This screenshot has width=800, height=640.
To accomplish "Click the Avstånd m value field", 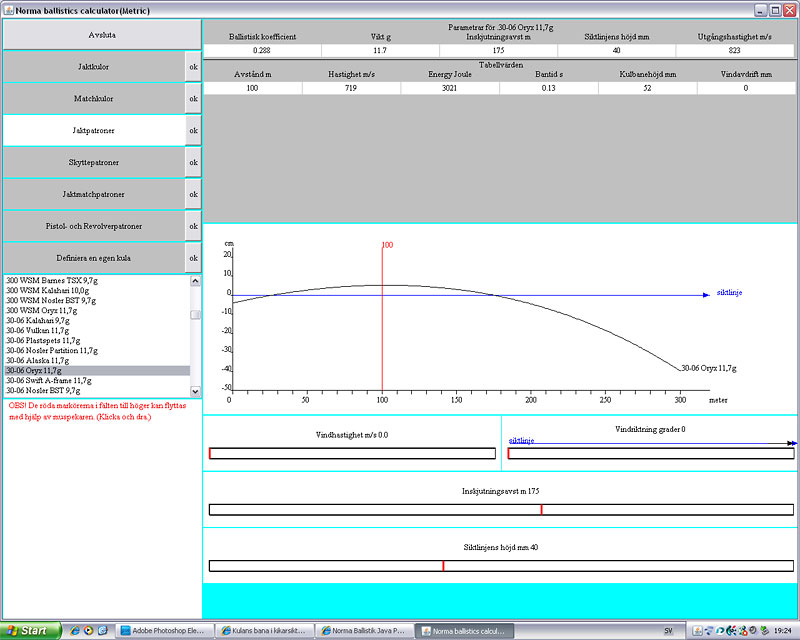I will coord(251,88).
